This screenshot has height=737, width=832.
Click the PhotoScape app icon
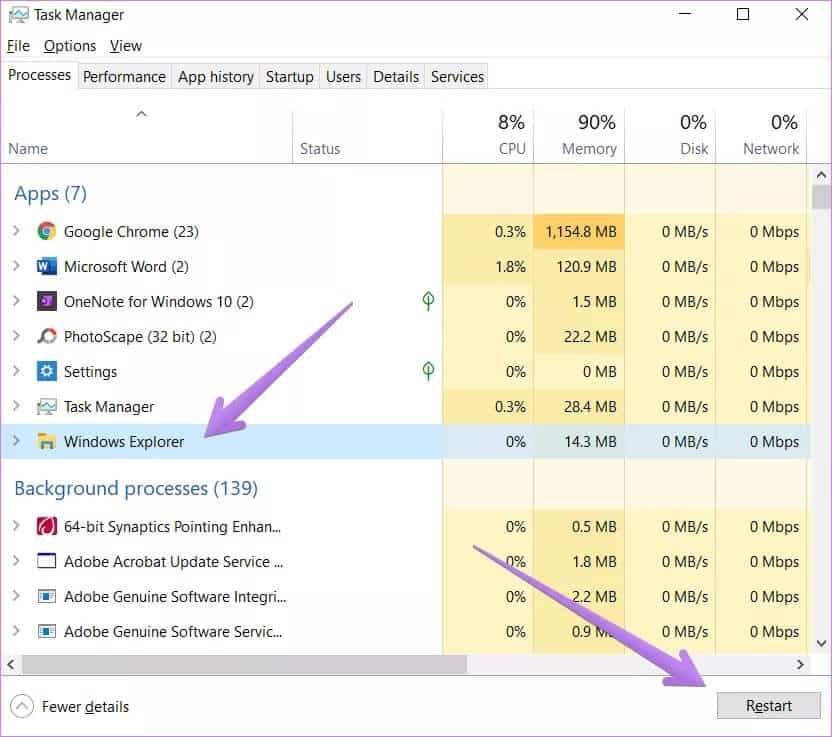click(x=46, y=336)
